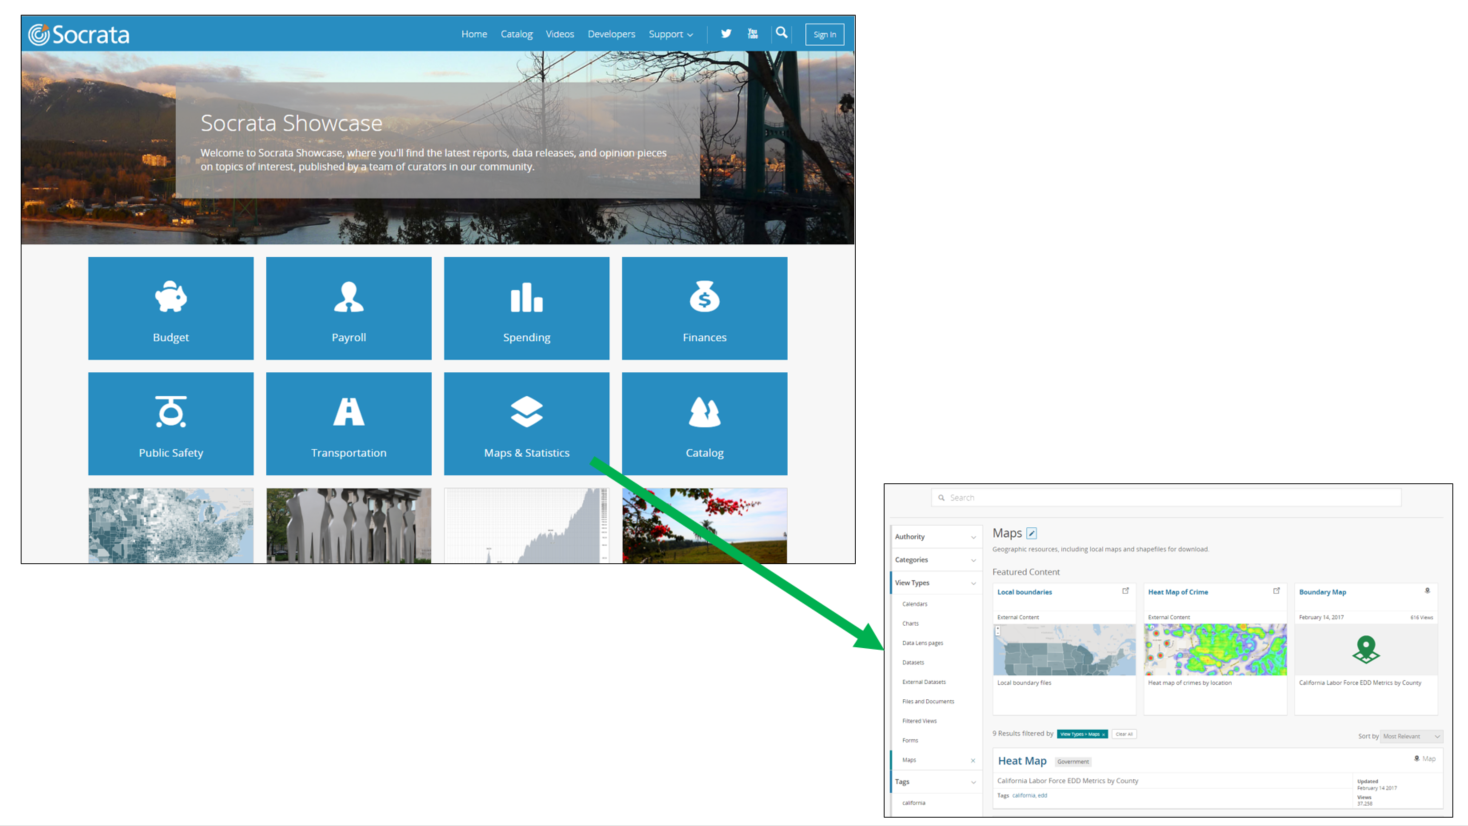The height and width of the screenshot is (826, 1468).
Task: Collapse the Tags filter section
Action: pyautogui.click(x=935, y=782)
